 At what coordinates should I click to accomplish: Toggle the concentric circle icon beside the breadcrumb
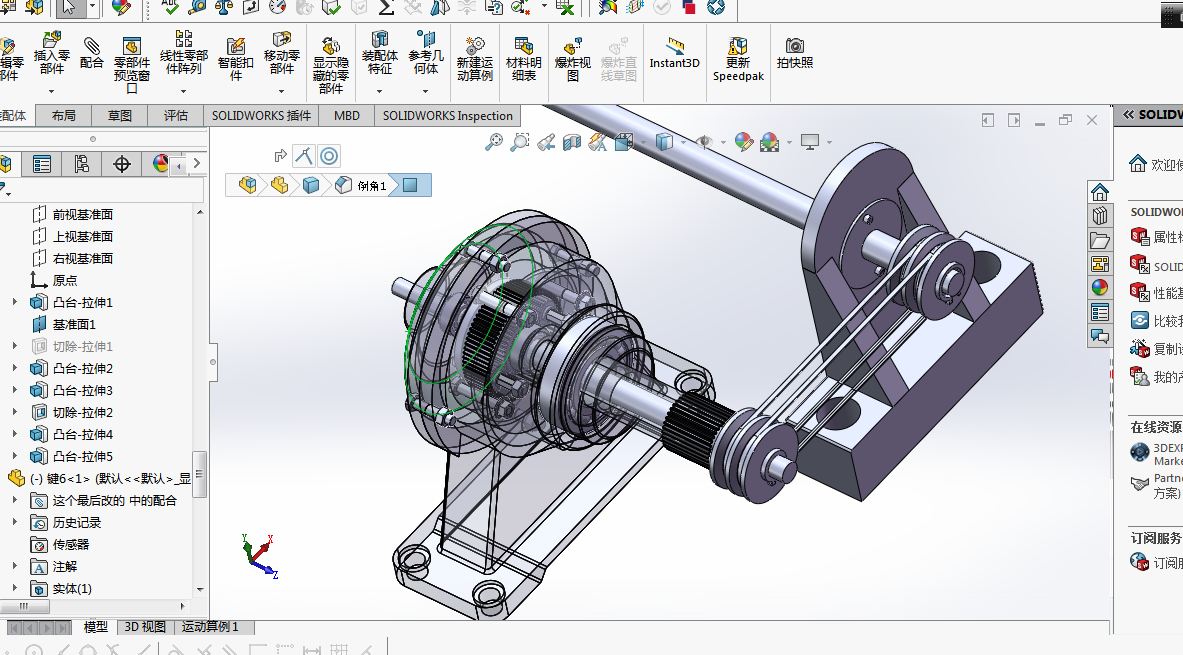329,156
